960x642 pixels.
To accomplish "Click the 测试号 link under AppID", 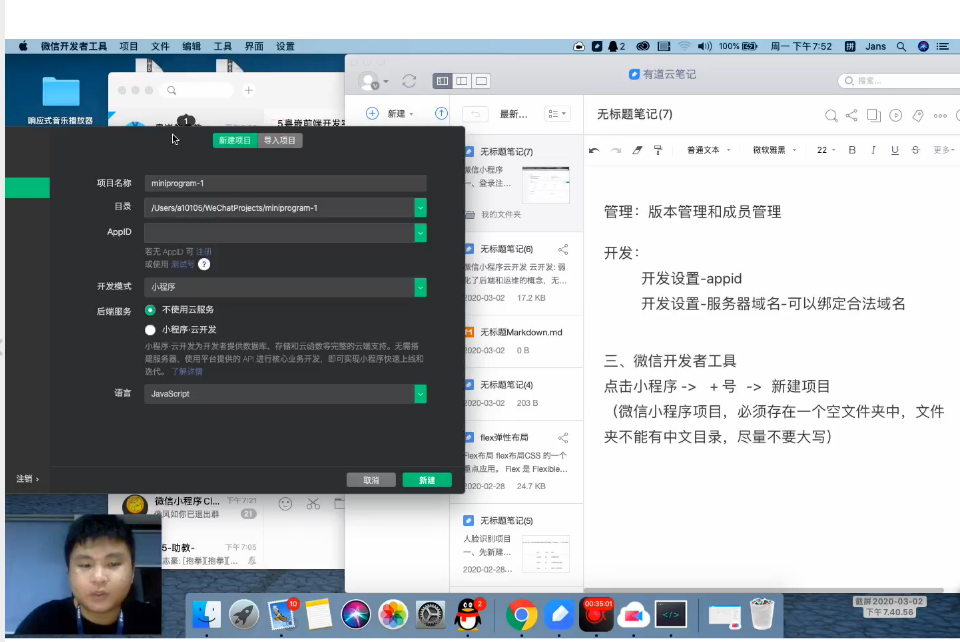I will (182, 264).
